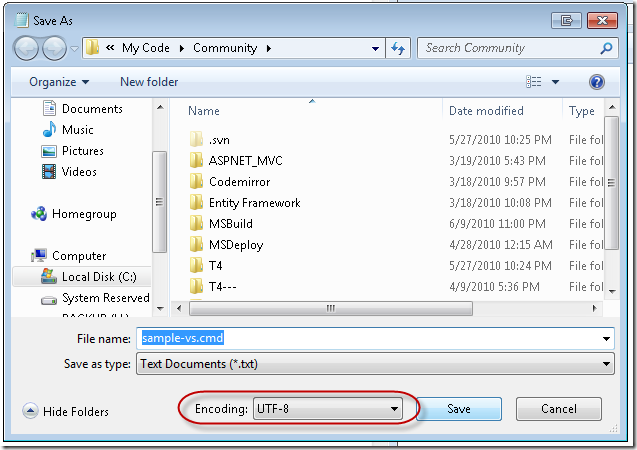Select the Codemirror folder

pyautogui.click(x=239, y=182)
